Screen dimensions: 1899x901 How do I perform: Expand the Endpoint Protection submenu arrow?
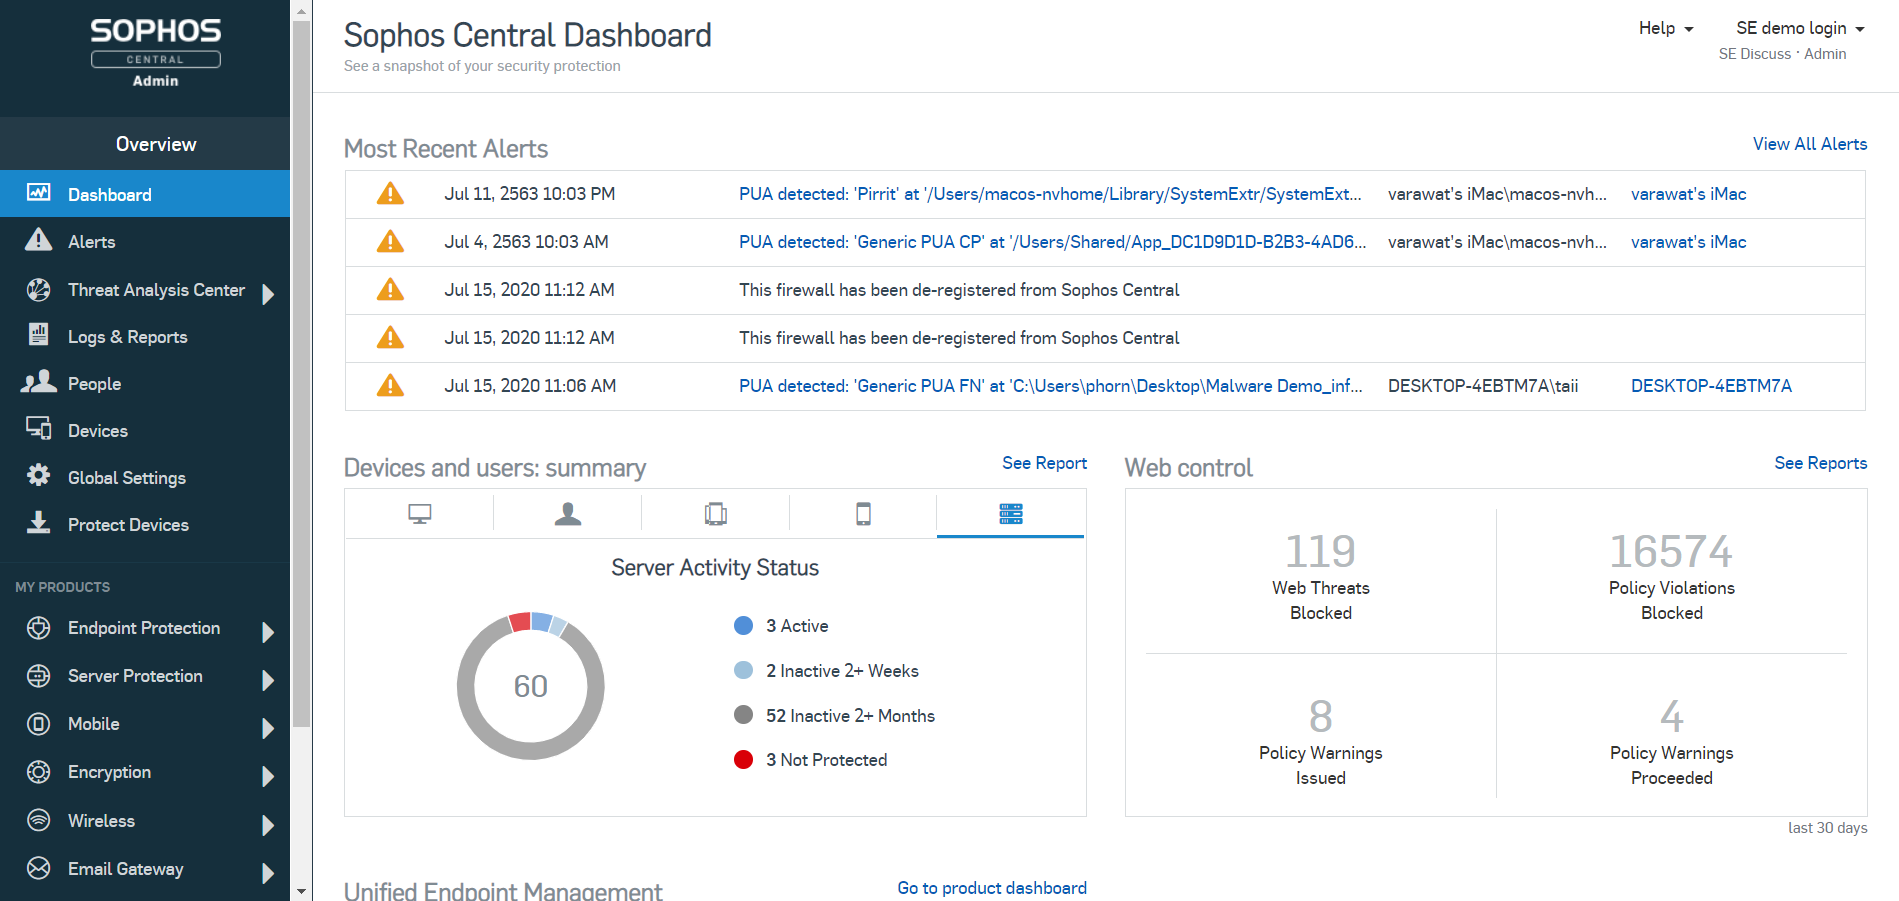point(267,632)
